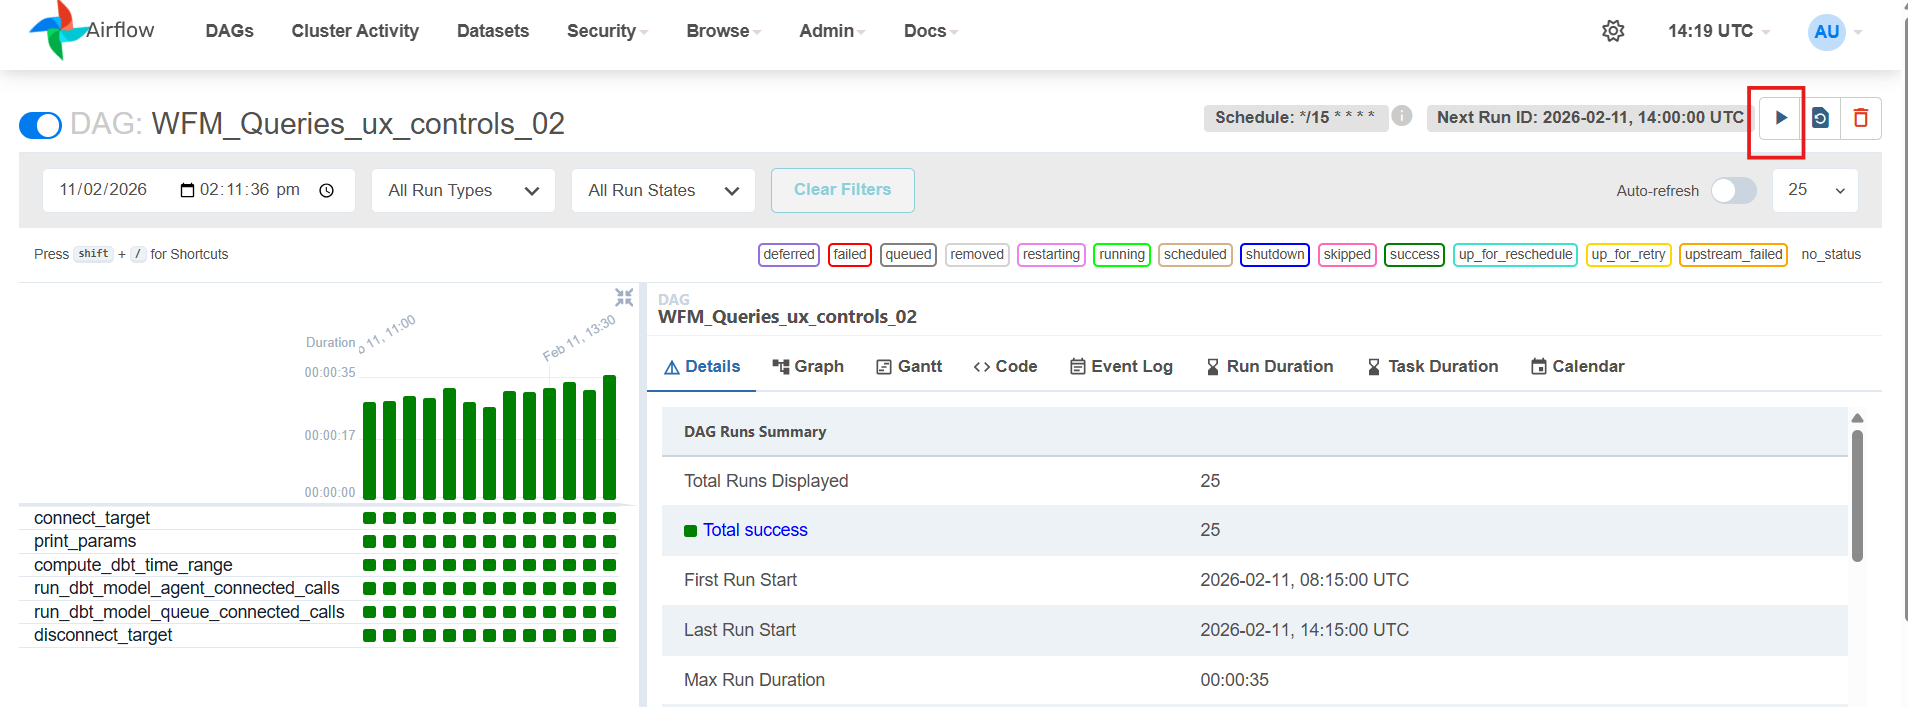1908x707 pixels.
Task: Select the connect_target task row
Action: tap(92, 518)
